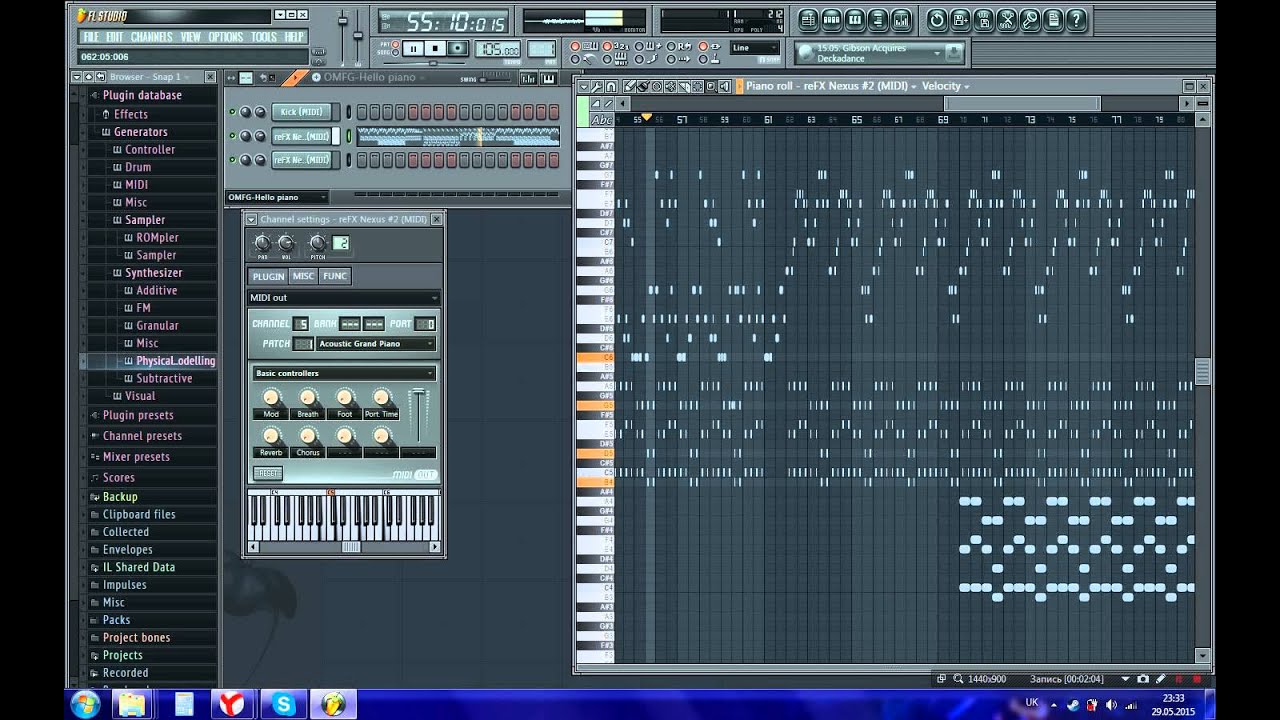The width and height of the screenshot is (1280, 720).
Task: Open the MIDI out plugin dropdown
Action: point(344,297)
